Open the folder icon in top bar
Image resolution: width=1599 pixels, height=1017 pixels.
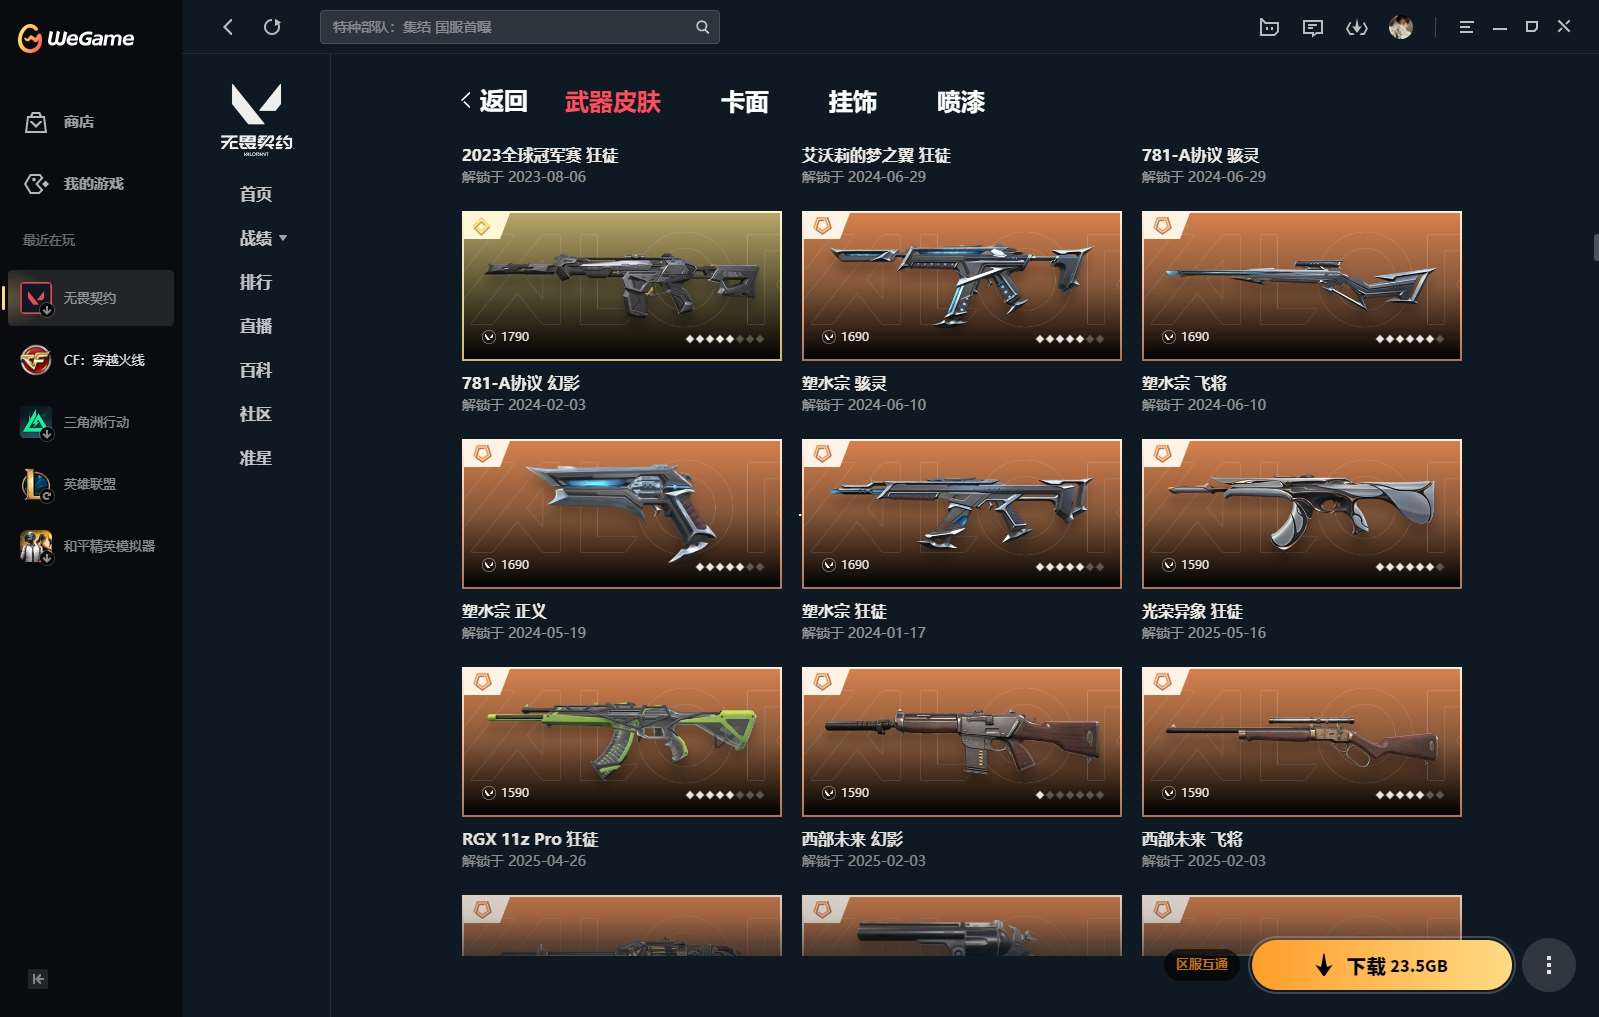click(x=1269, y=27)
